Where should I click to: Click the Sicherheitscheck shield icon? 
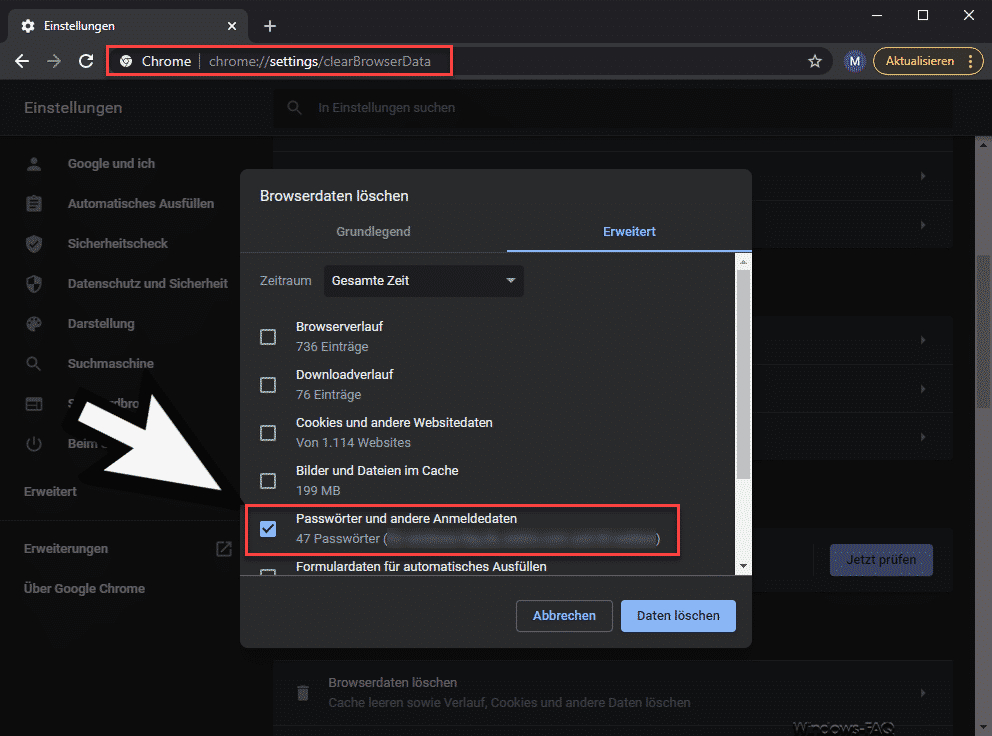tap(34, 244)
